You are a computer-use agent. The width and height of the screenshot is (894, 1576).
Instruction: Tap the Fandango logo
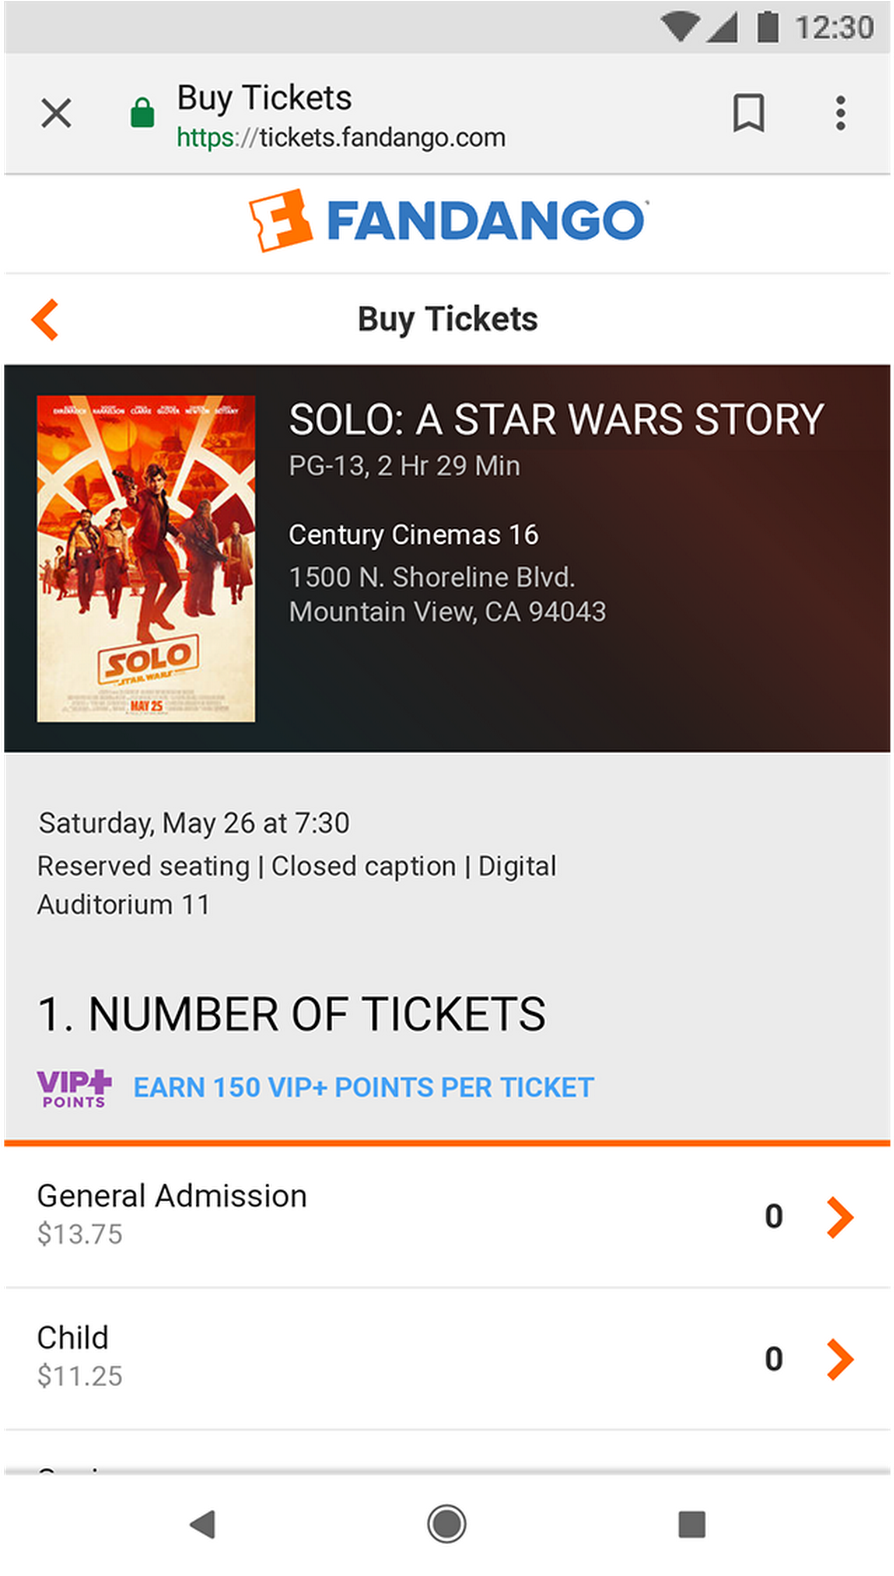[448, 220]
